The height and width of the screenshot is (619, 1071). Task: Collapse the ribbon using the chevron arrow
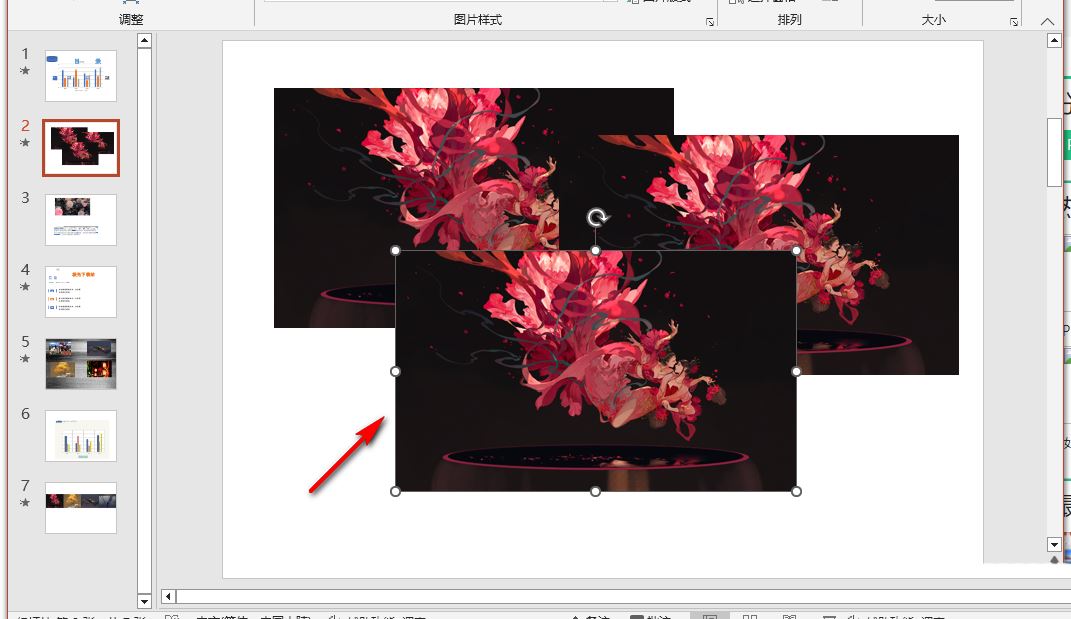[1047, 21]
